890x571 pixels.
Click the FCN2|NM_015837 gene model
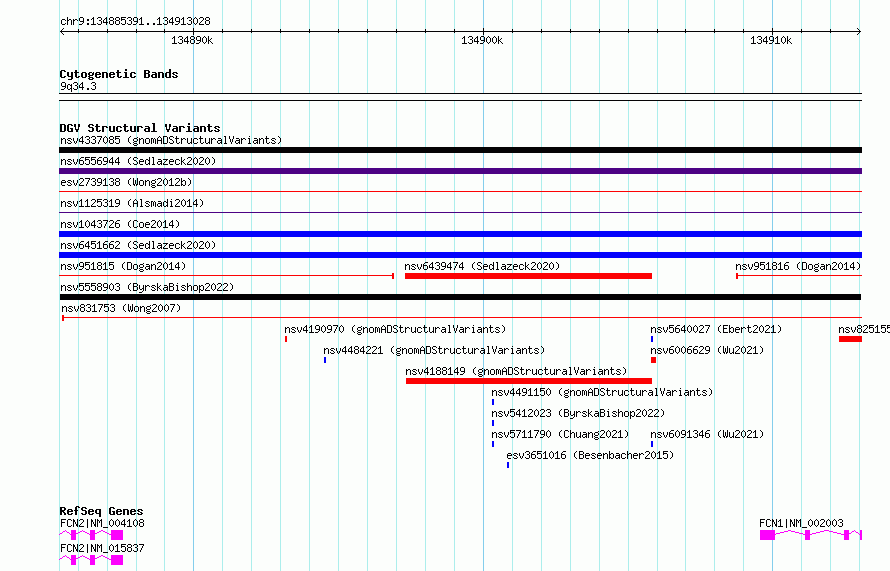pyautogui.click(x=91, y=560)
